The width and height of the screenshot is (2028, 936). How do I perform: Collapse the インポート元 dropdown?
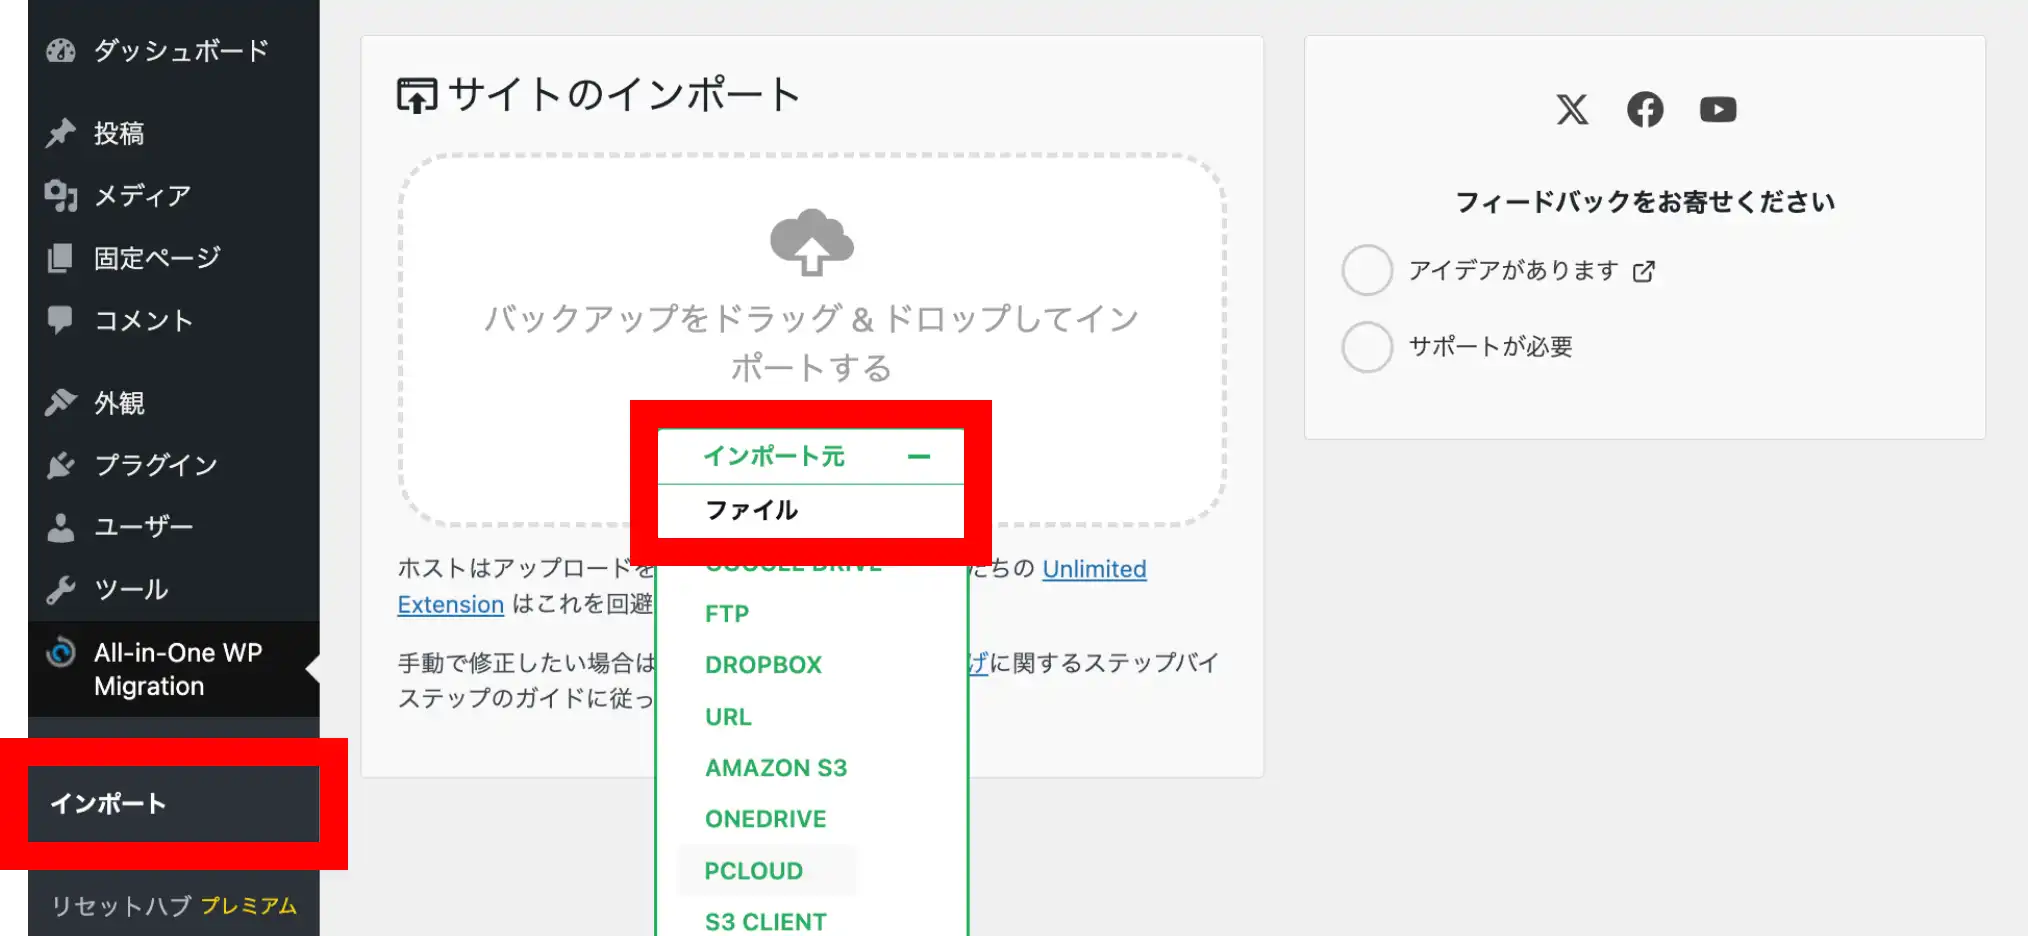click(x=919, y=457)
